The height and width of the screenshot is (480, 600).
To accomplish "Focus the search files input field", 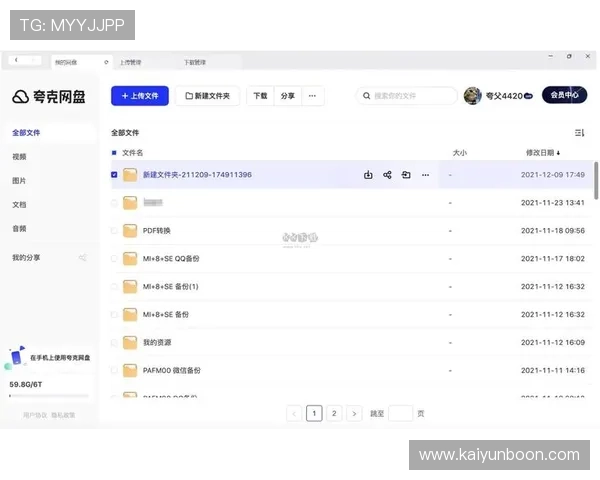I will point(406,96).
